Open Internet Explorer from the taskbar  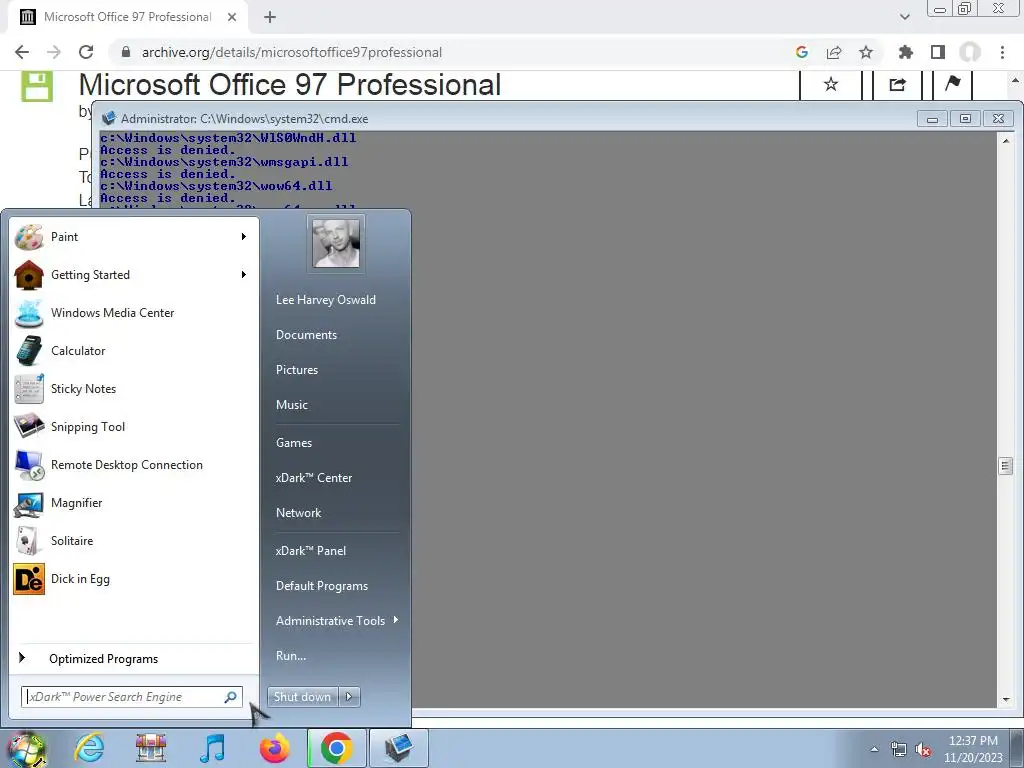point(89,748)
